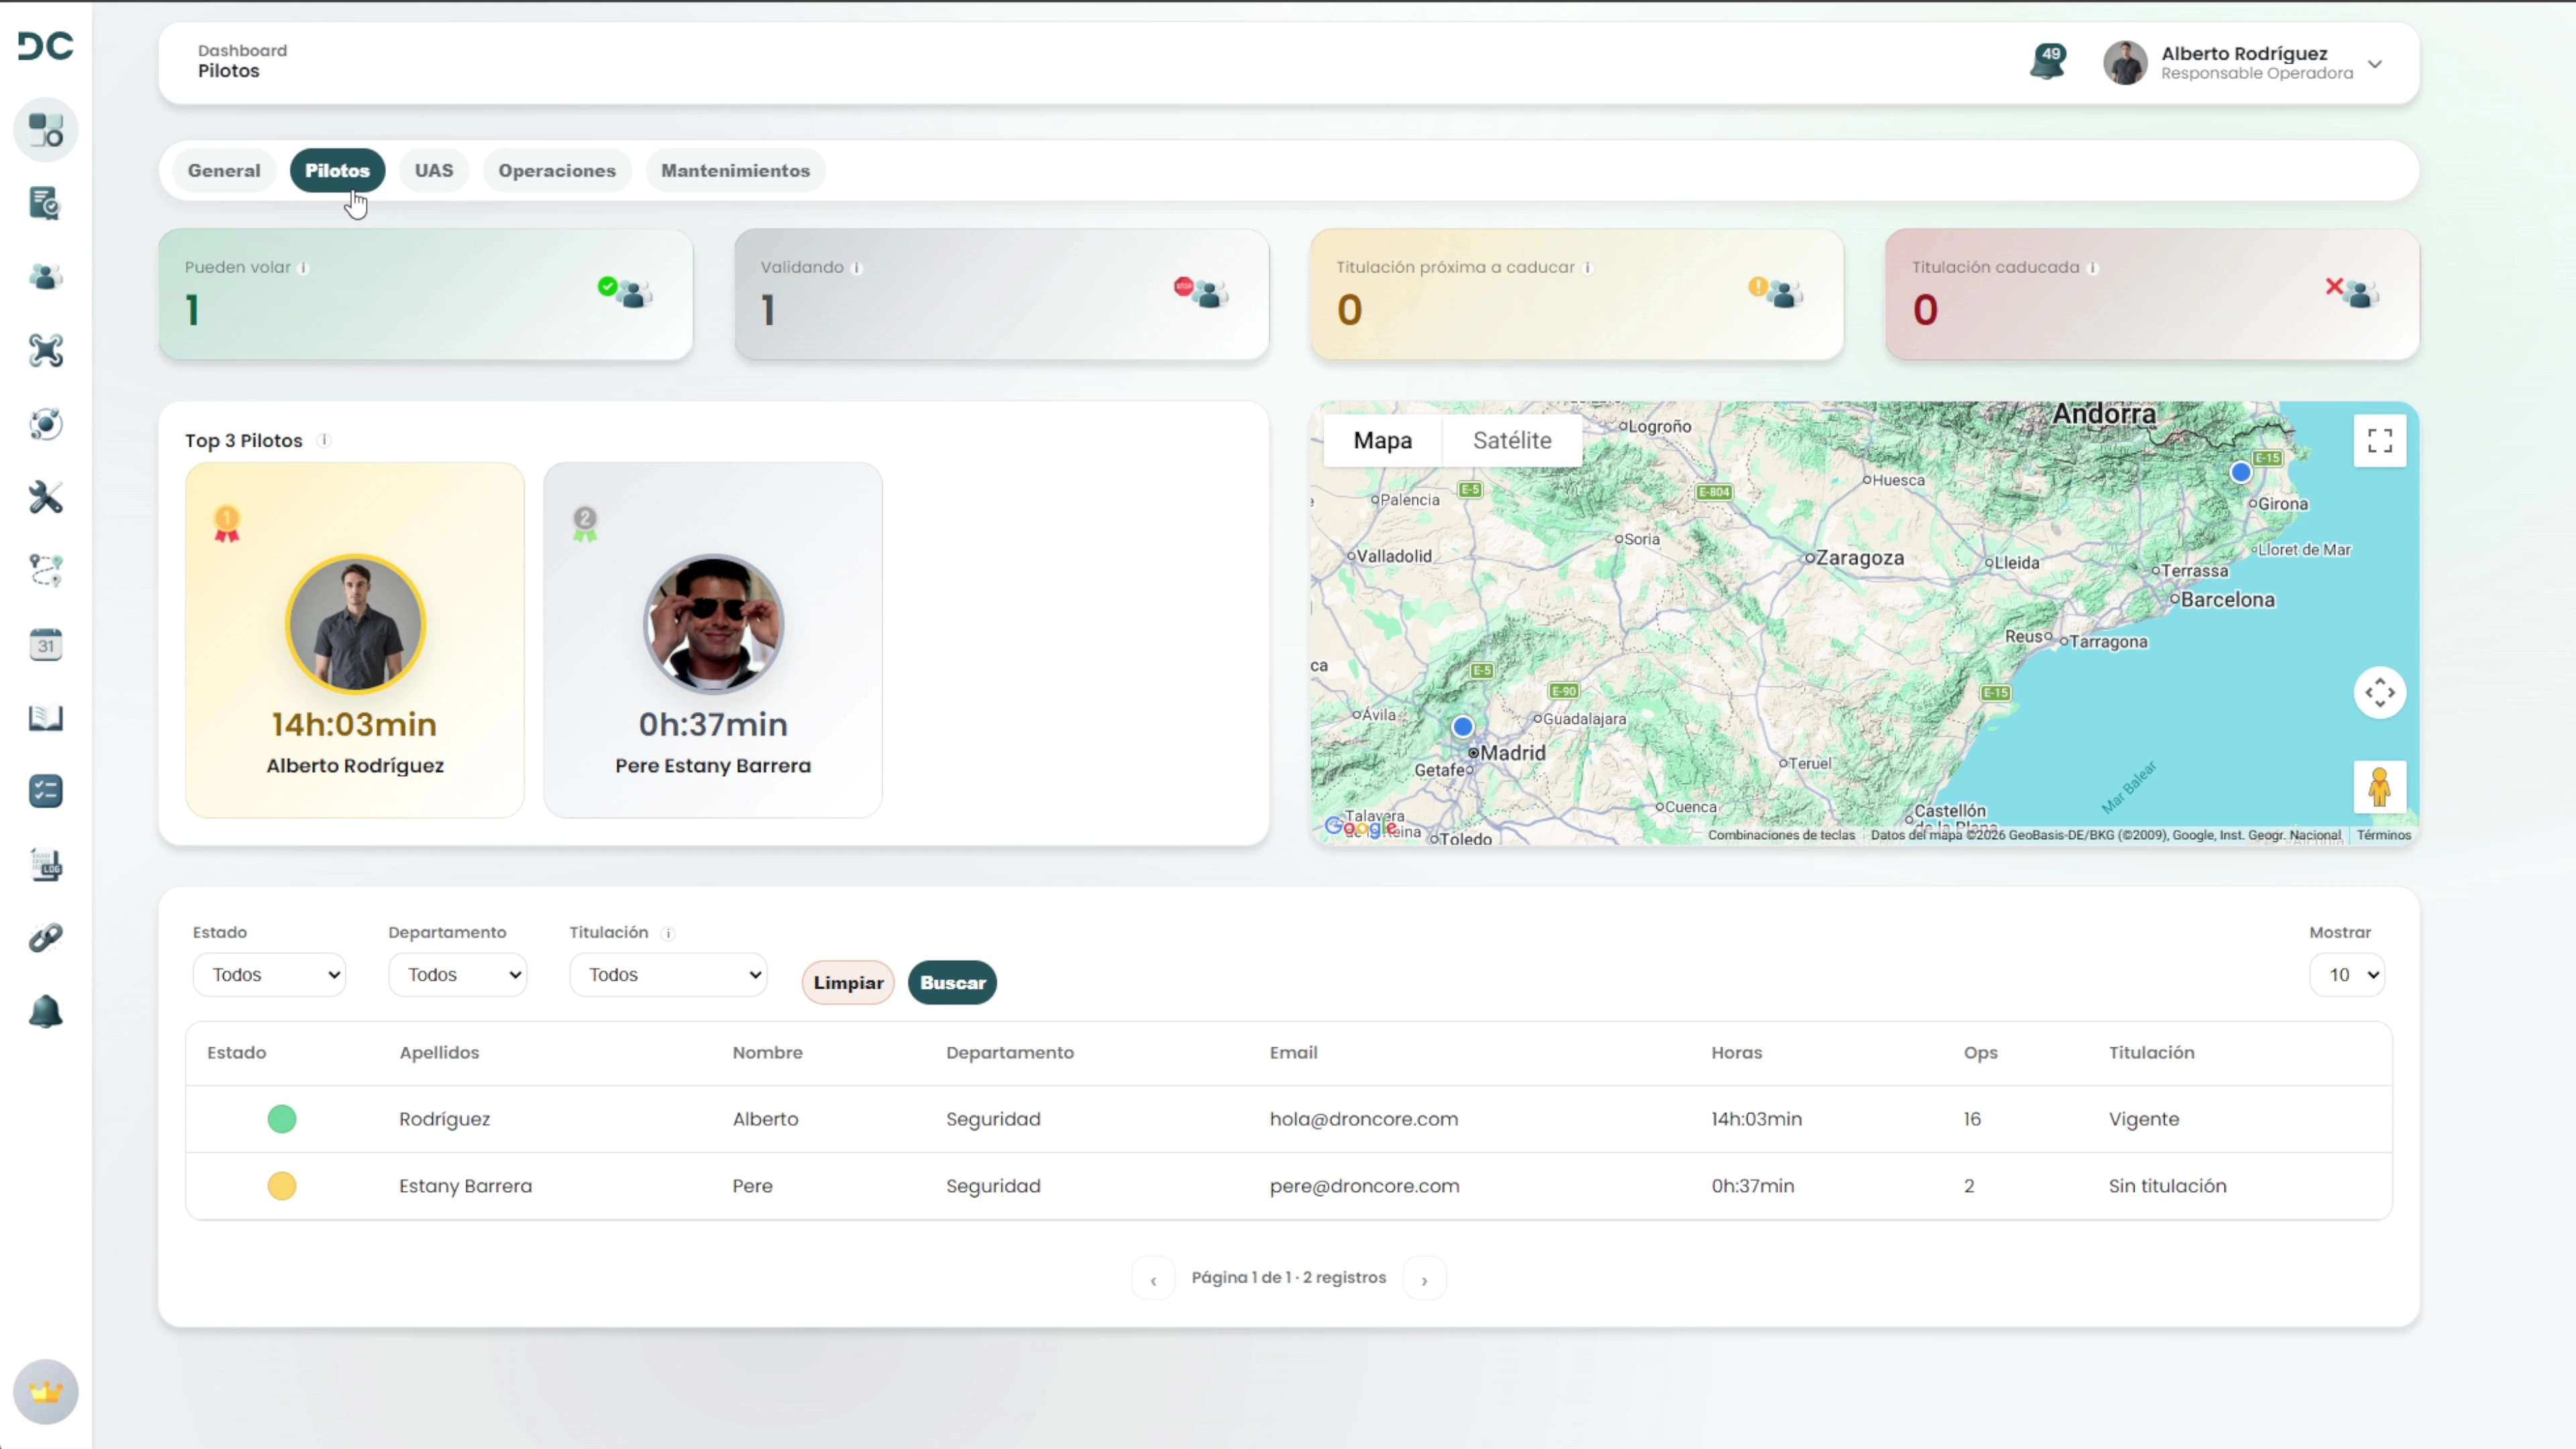This screenshot has height=1449, width=2576.
Task: Open the Titulación filter dropdown
Action: [x=668, y=975]
